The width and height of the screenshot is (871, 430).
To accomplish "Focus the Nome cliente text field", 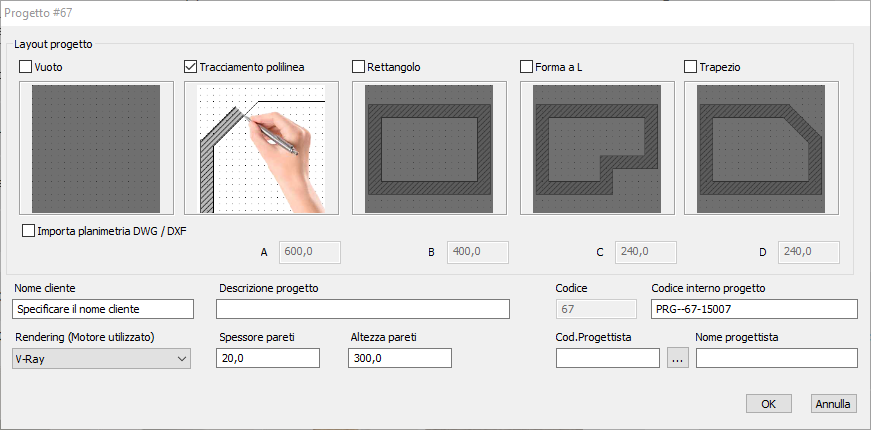I will (x=103, y=309).
